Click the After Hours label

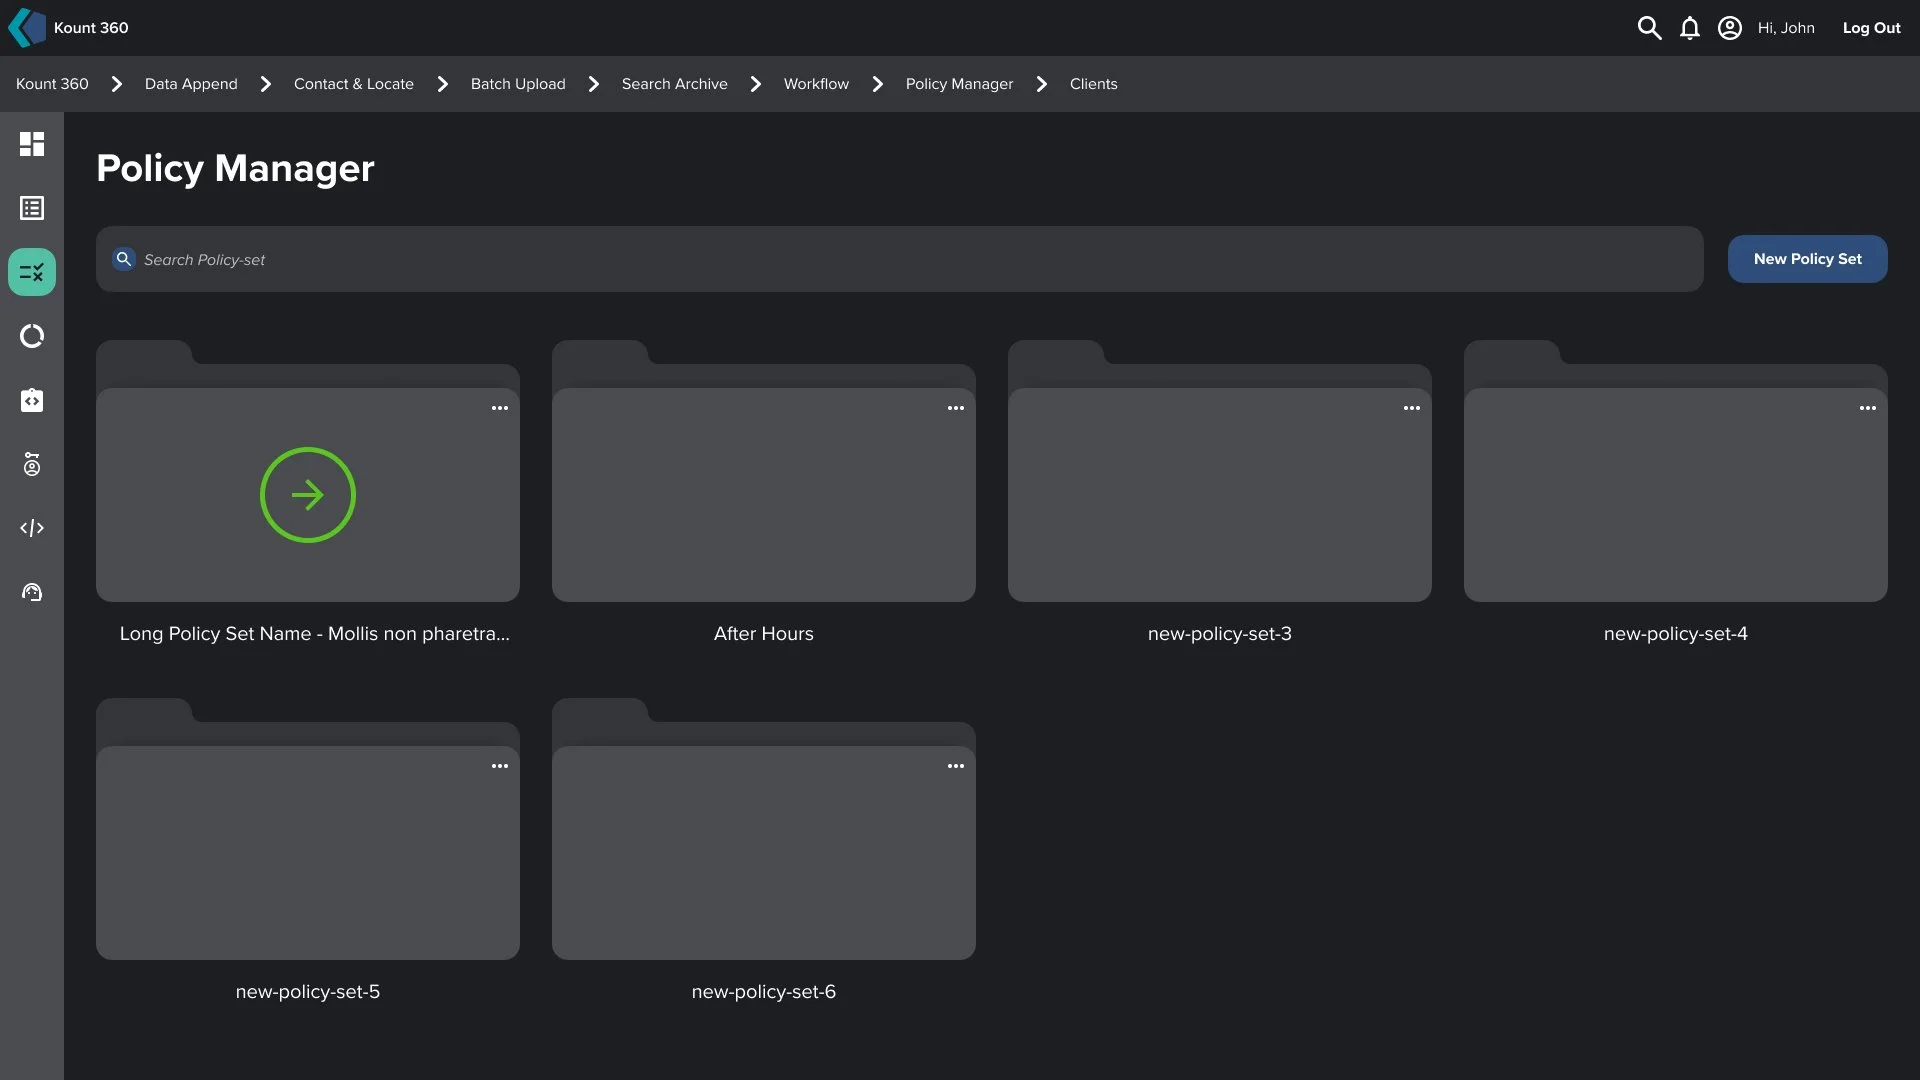click(x=764, y=634)
